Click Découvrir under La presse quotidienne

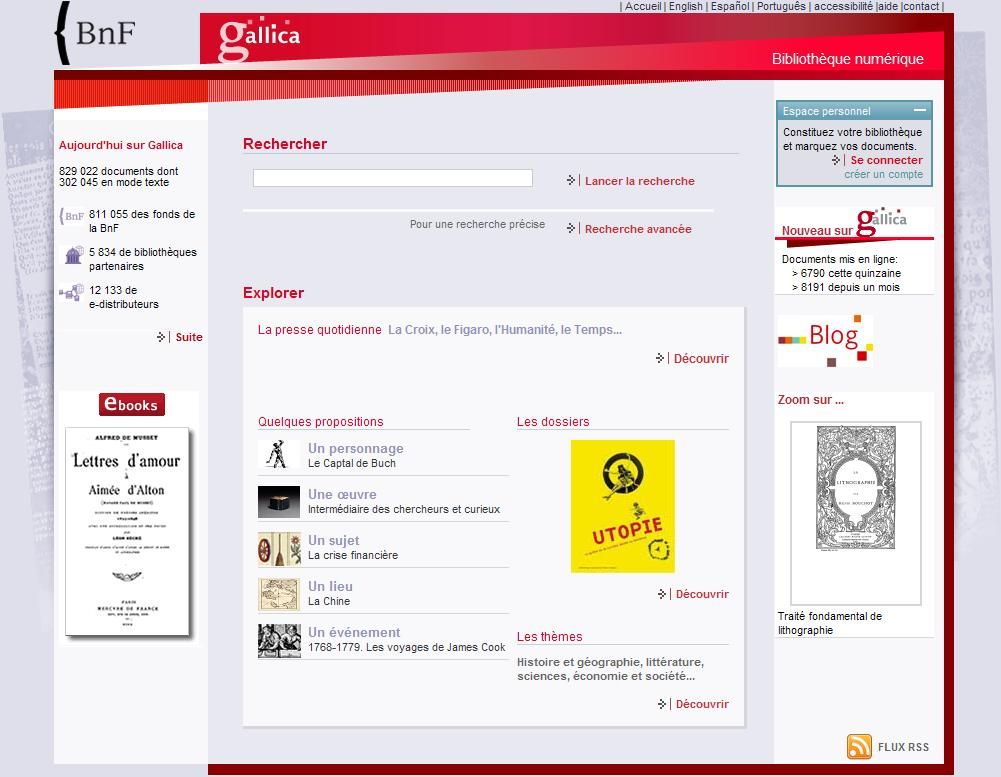[701, 359]
